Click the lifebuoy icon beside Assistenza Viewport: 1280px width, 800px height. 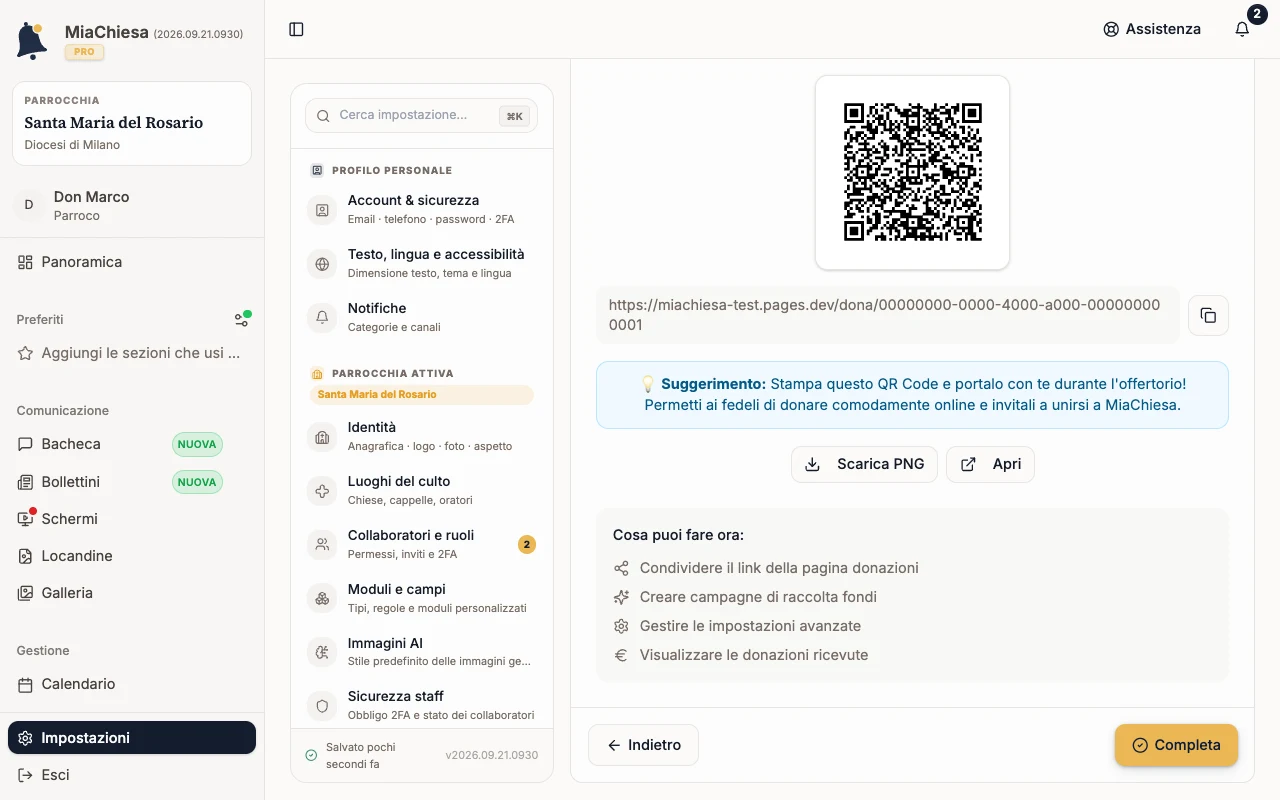tap(1111, 29)
